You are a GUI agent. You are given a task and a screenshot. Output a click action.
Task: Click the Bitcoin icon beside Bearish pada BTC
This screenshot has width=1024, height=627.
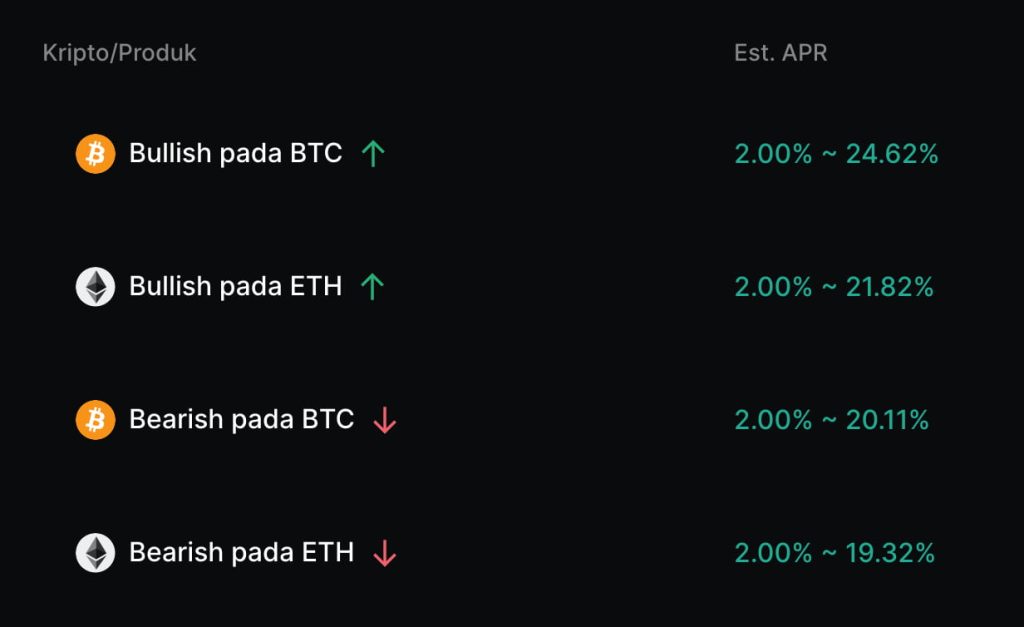click(96, 420)
